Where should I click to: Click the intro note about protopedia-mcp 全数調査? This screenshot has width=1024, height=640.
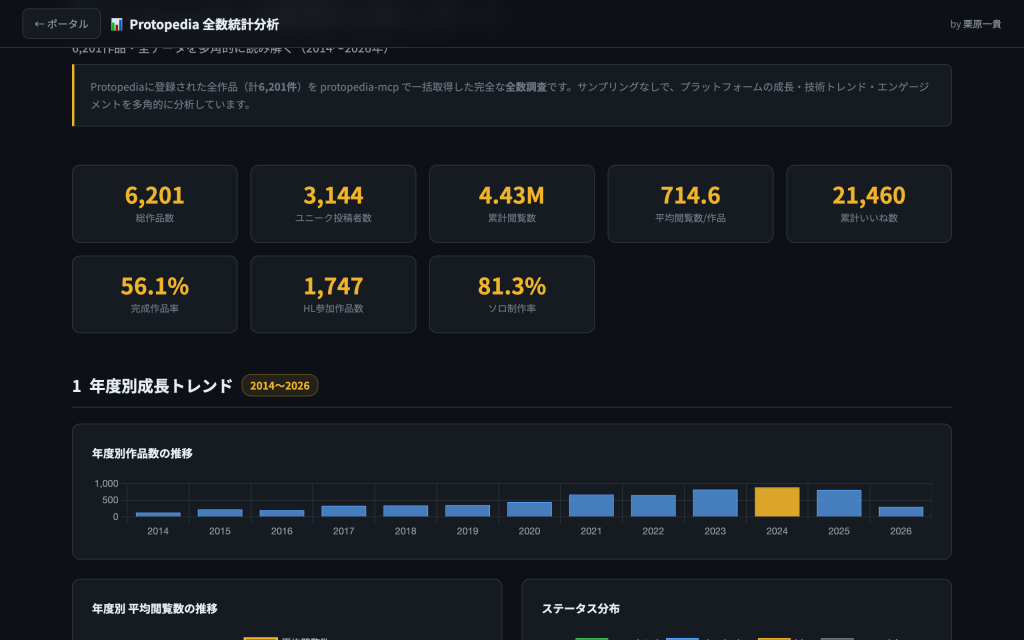click(x=511, y=95)
